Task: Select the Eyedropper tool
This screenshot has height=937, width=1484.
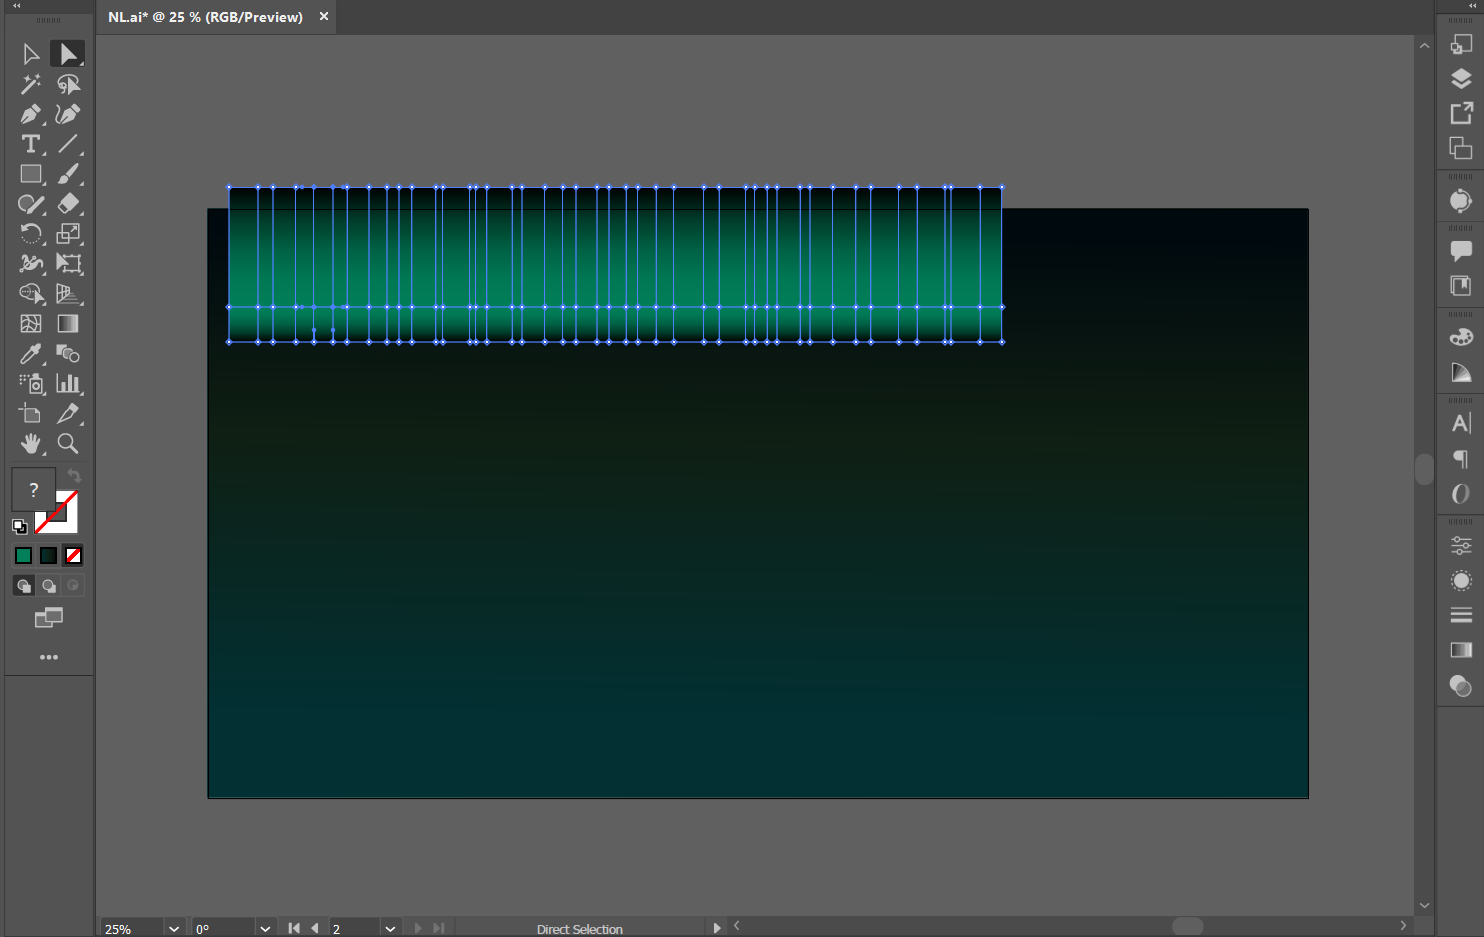Action: point(31,354)
